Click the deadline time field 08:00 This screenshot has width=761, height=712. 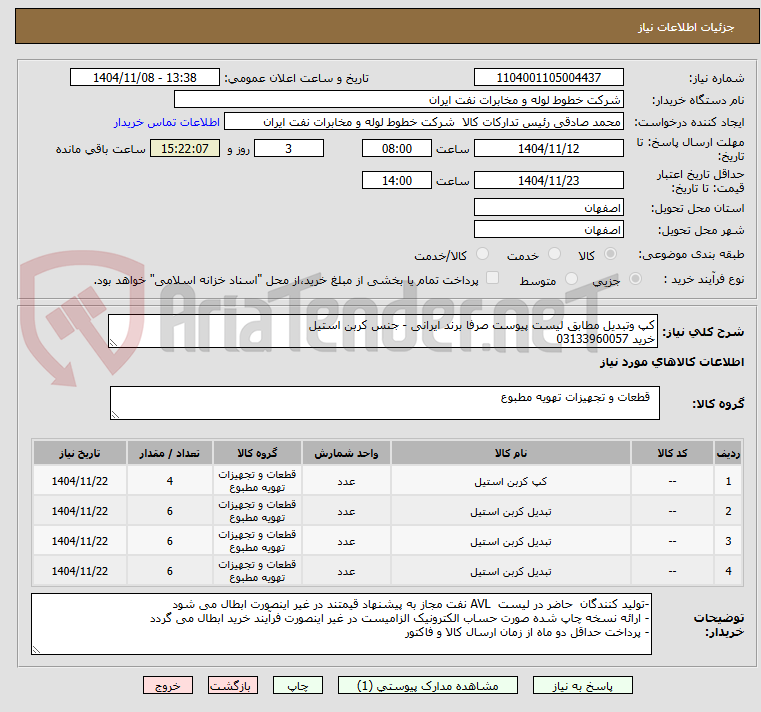[397, 149]
